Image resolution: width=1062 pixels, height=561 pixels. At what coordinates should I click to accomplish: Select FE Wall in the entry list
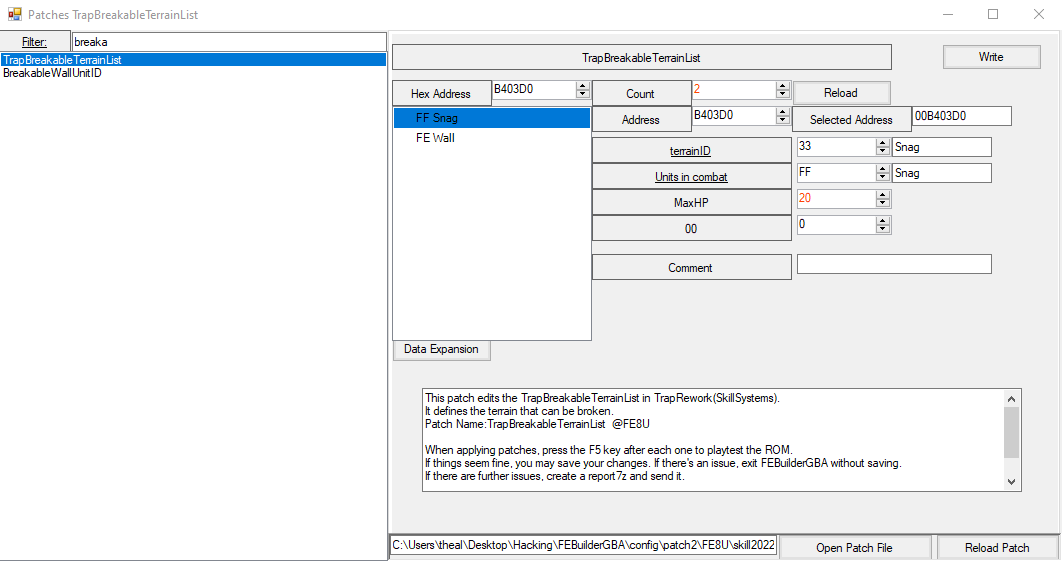point(435,138)
